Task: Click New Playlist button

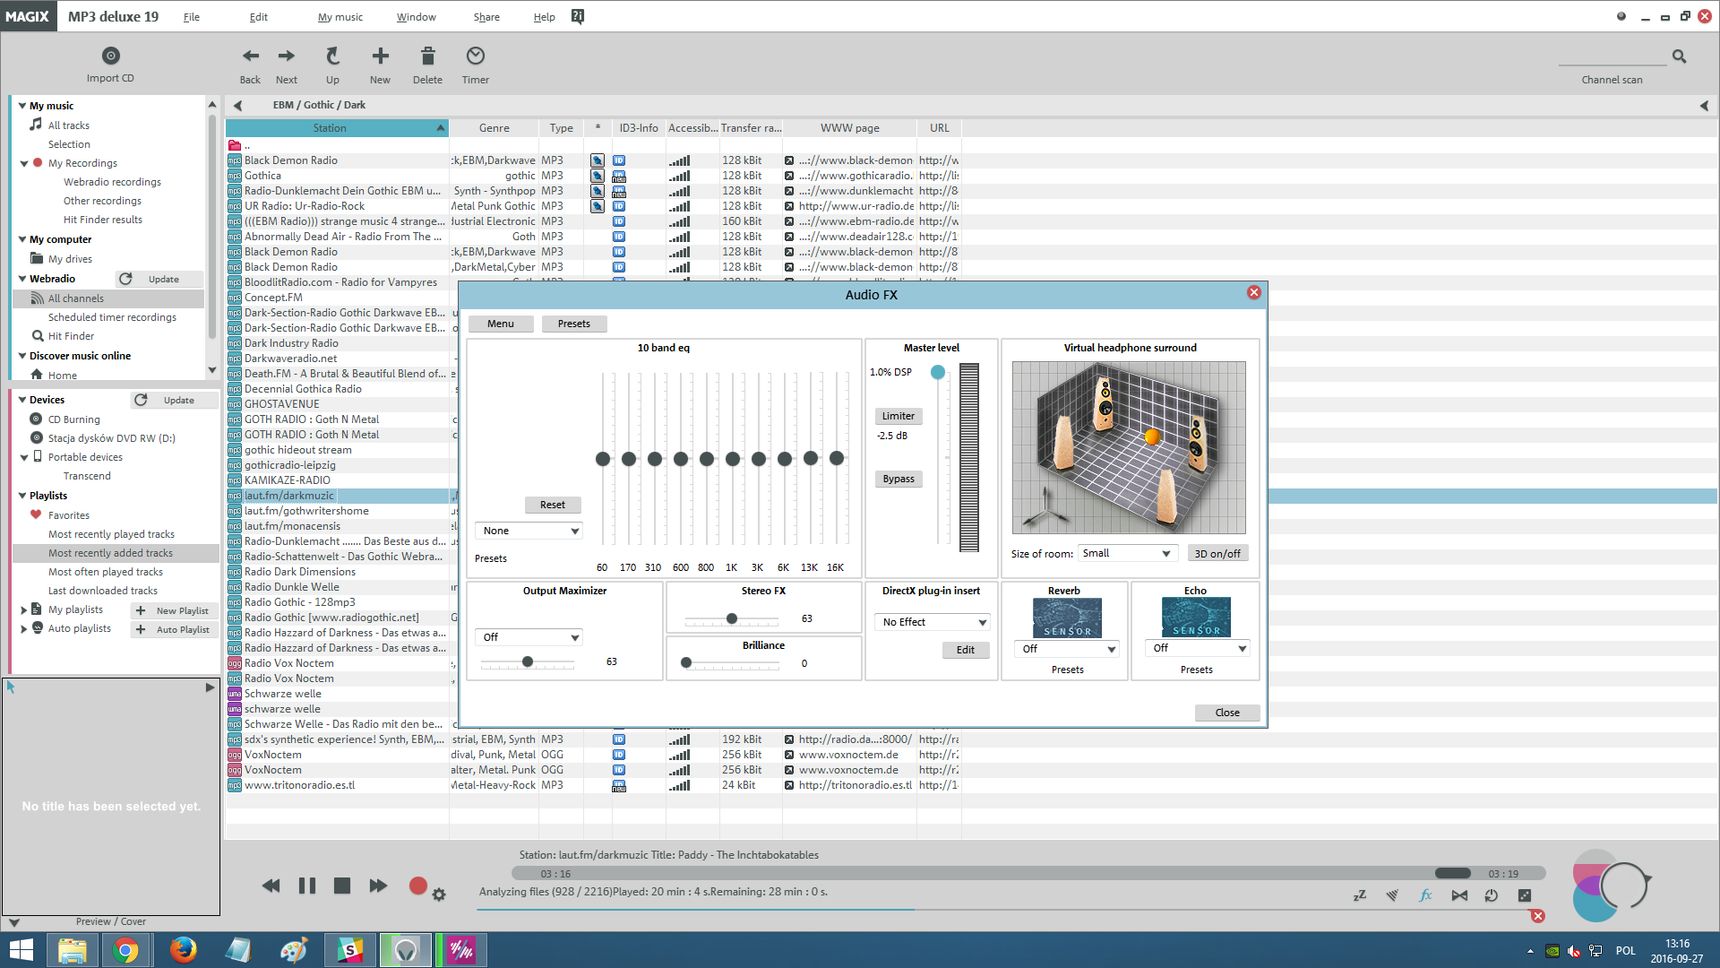Action: click(x=174, y=611)
